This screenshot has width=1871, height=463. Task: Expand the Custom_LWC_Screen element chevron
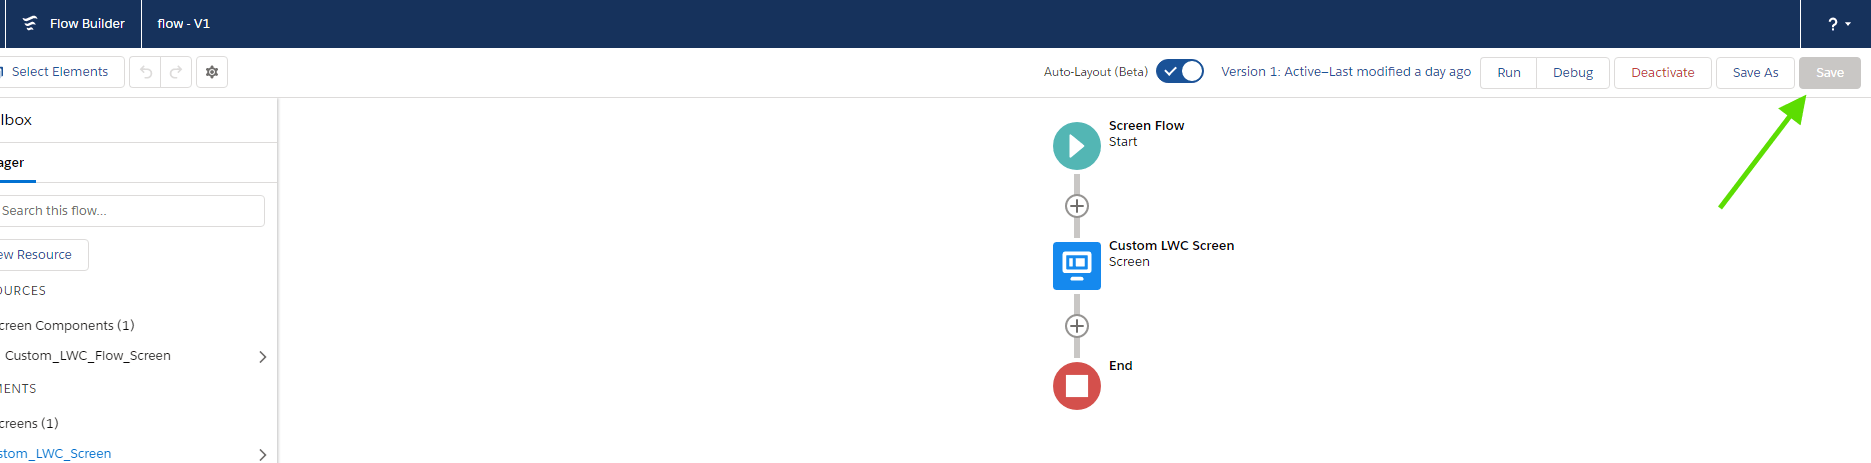[x=262, y=454]
